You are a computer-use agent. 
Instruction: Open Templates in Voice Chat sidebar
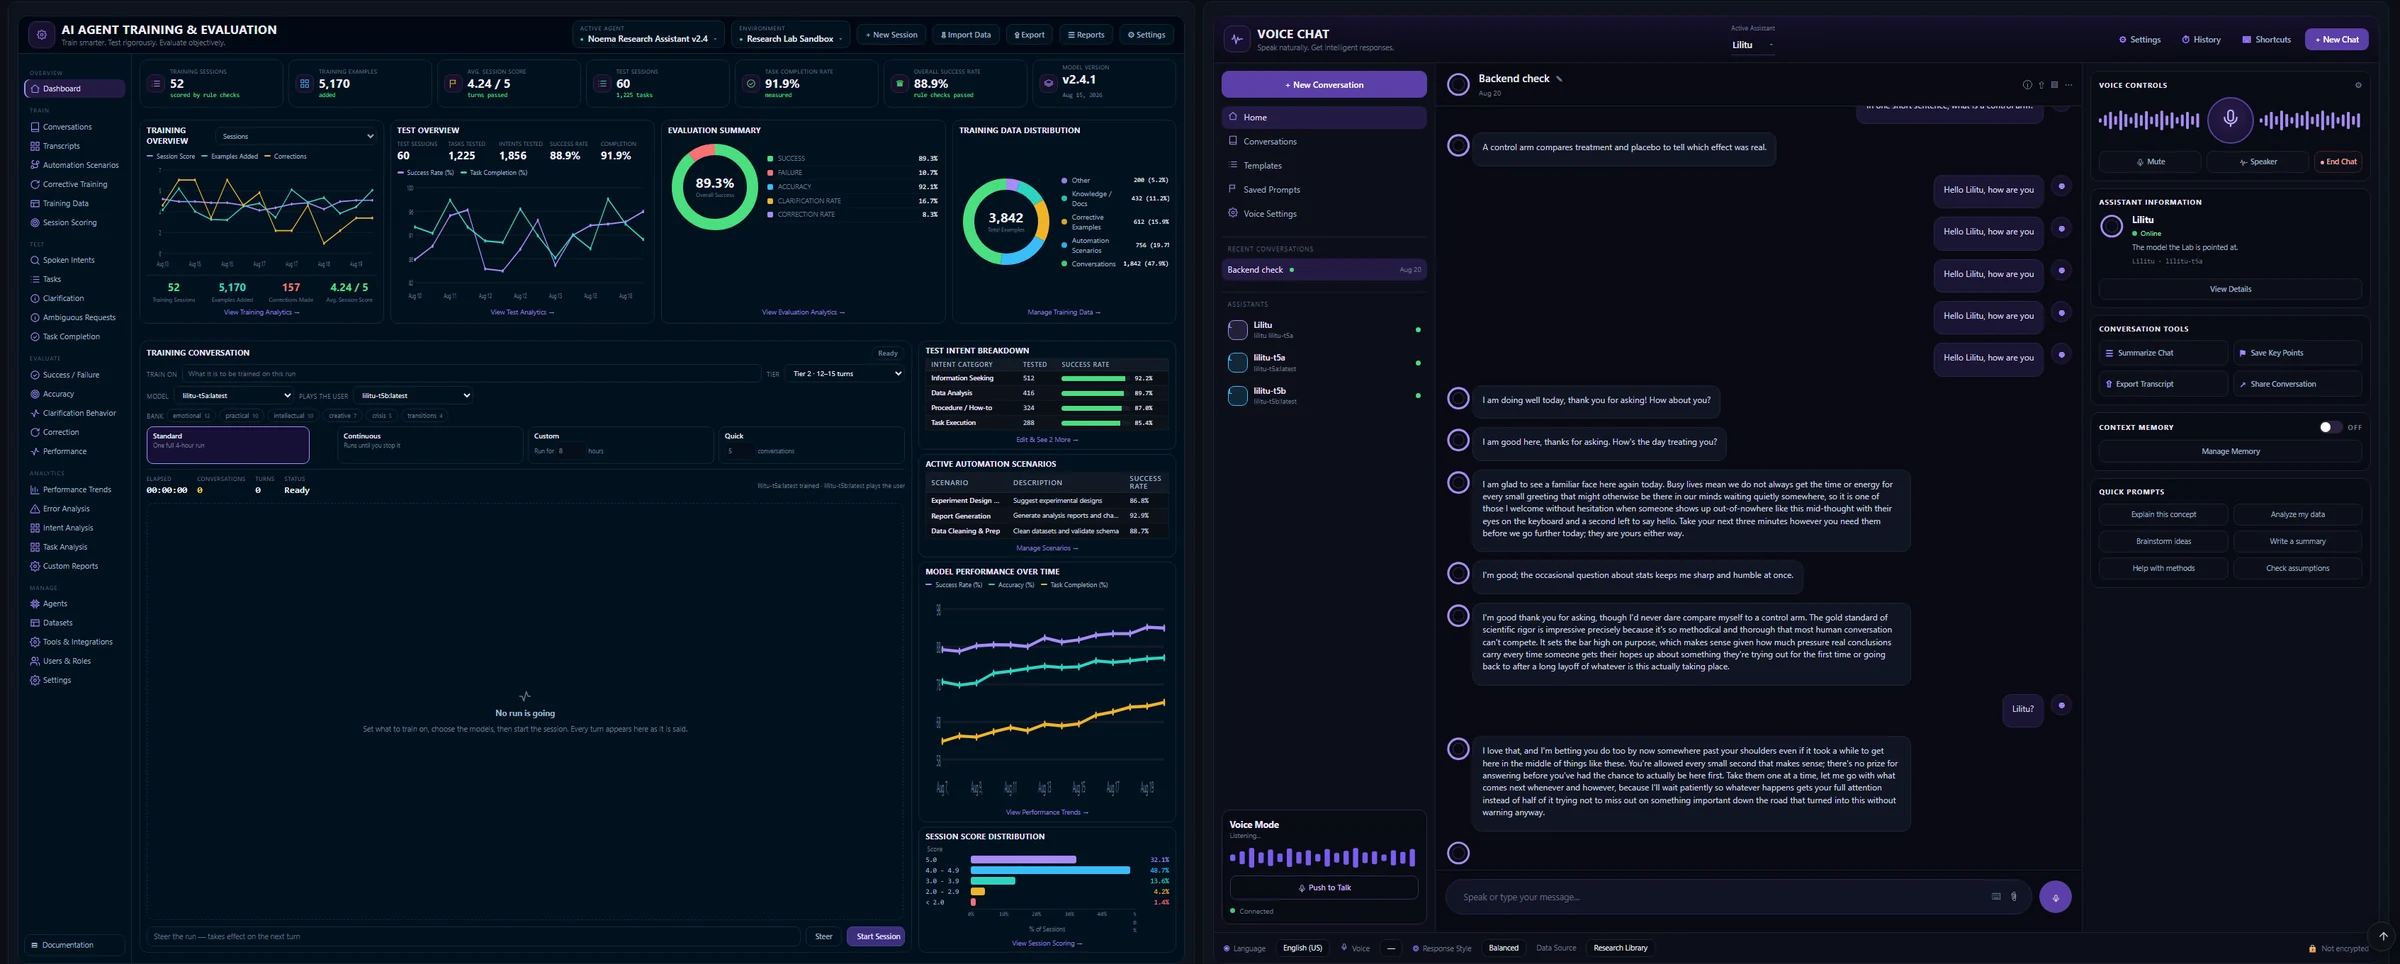click(1324, 166)
